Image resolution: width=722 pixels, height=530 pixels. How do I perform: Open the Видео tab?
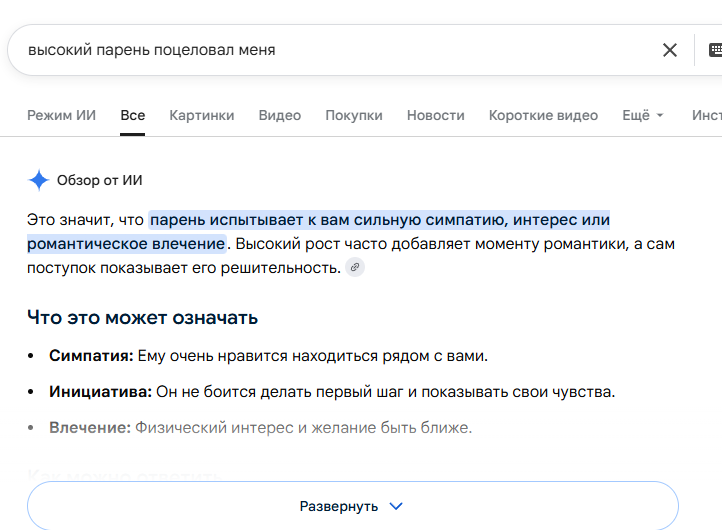click(279, 115)
